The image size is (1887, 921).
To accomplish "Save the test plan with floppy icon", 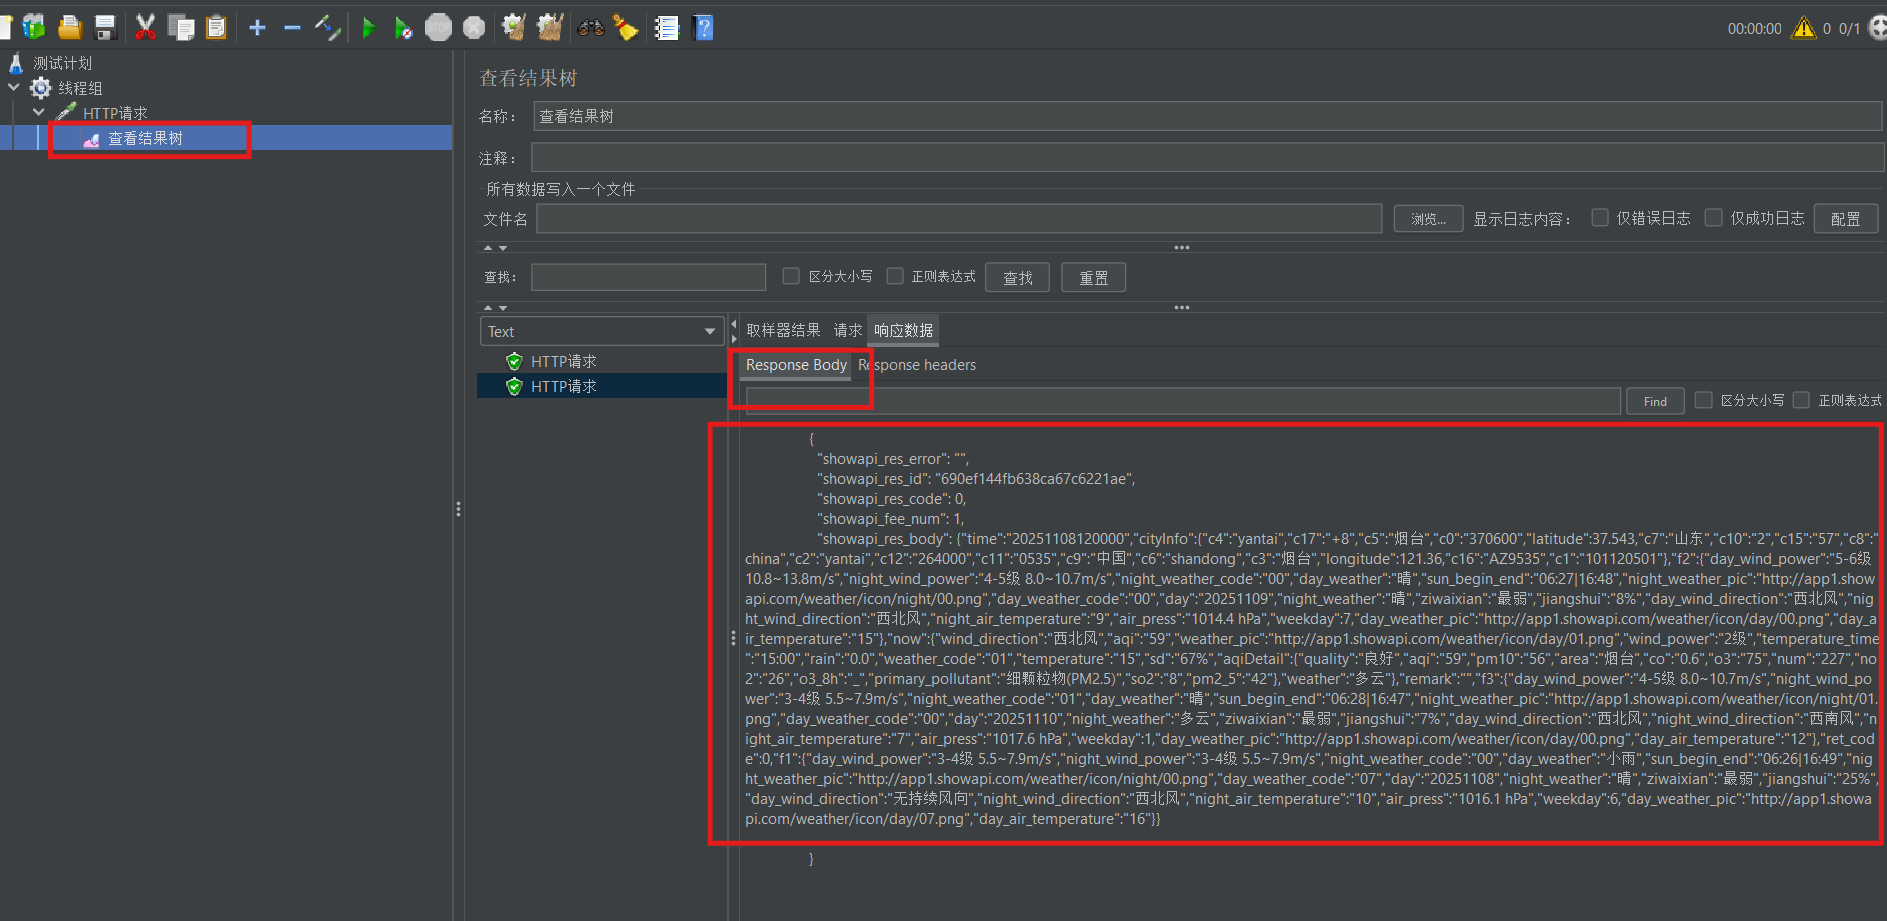I will point(105,27).
